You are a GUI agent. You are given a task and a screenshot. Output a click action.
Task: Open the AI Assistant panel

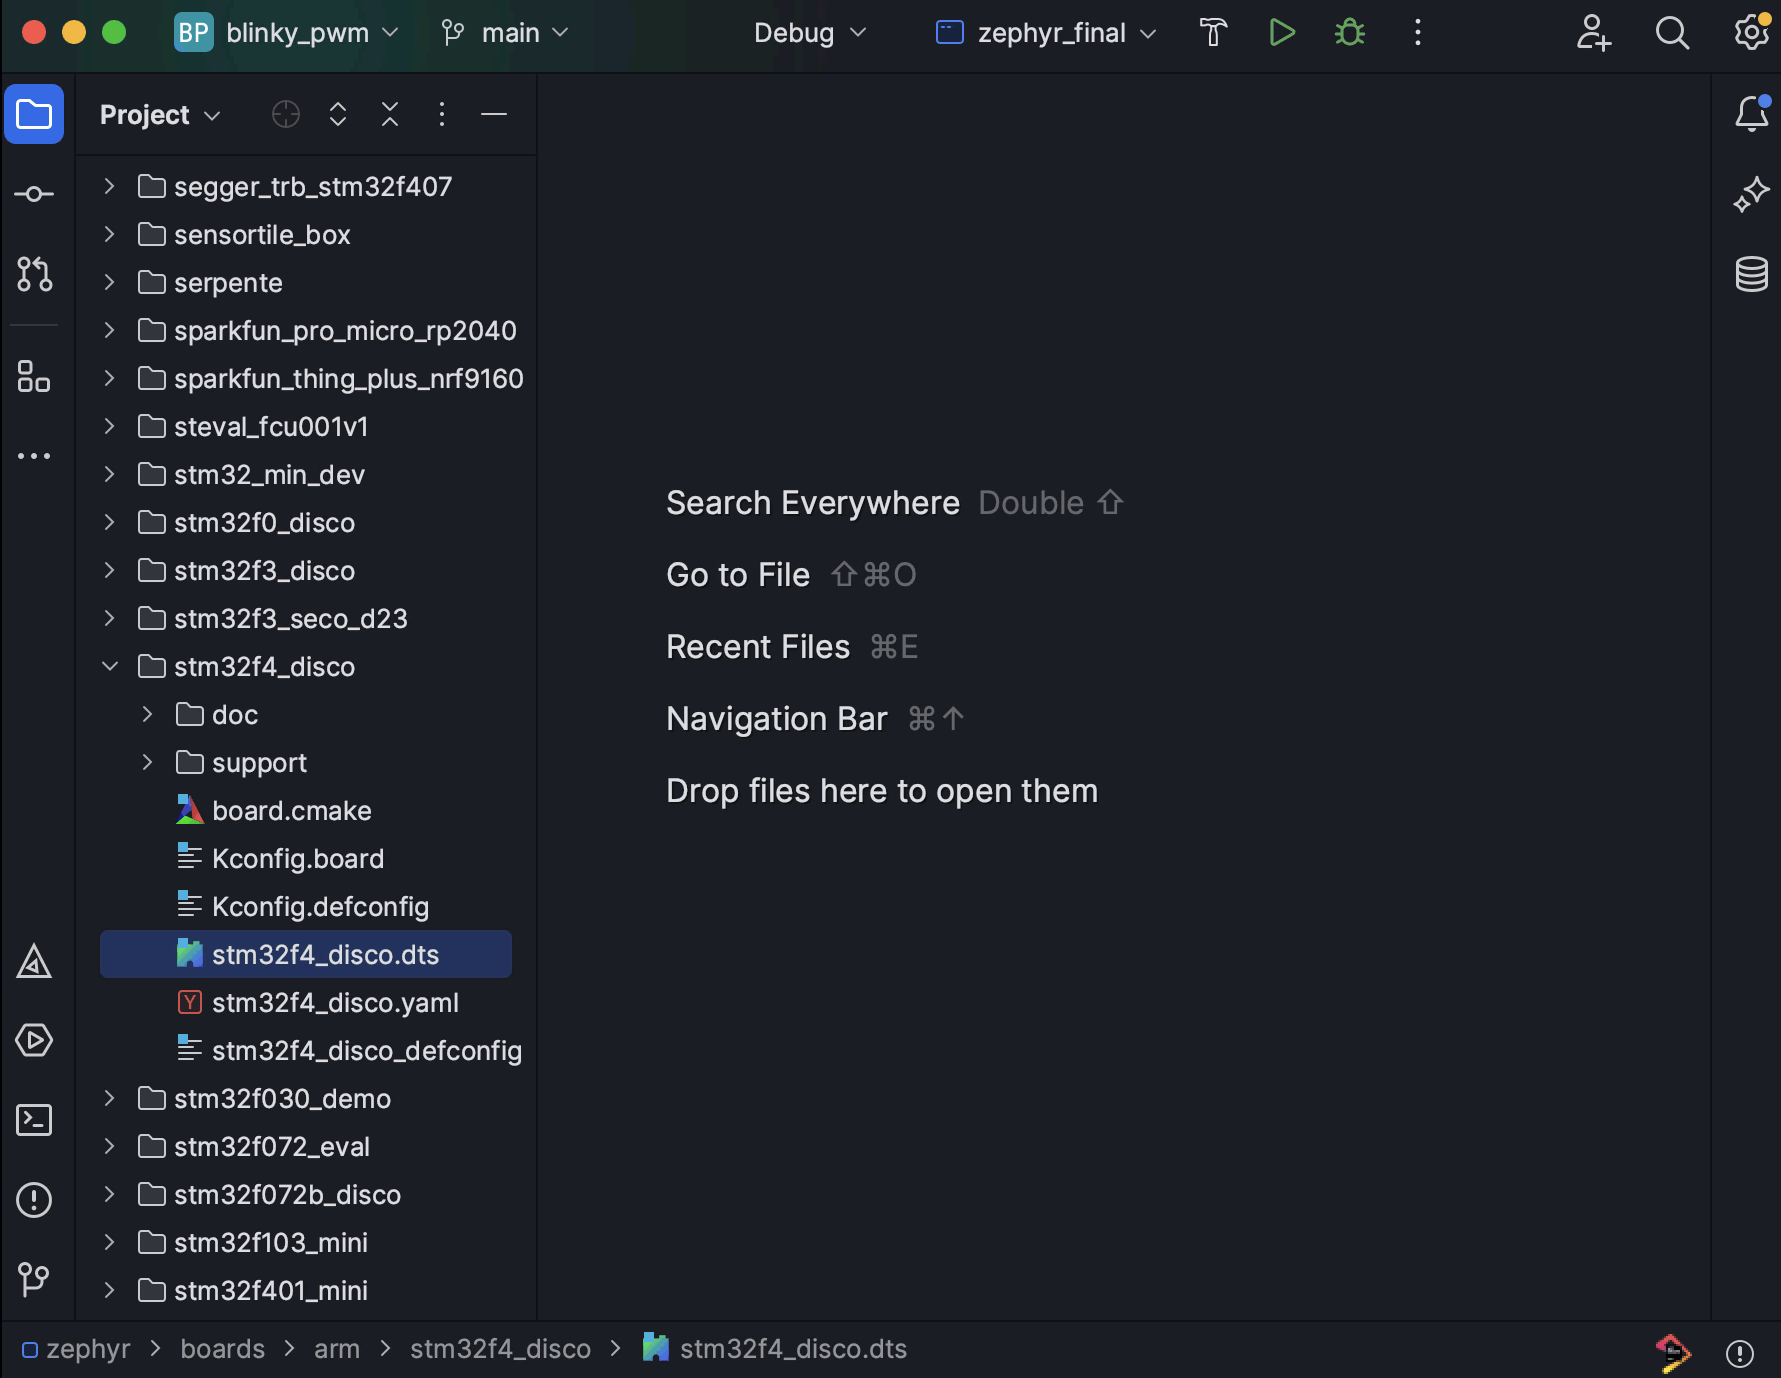(x=1751, y=194)
